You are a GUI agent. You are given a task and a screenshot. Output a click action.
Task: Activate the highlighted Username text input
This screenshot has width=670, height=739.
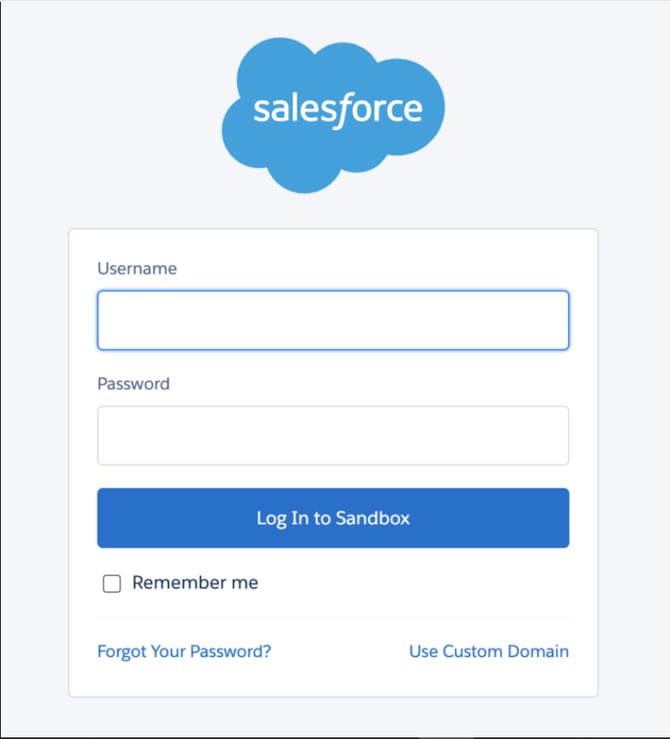pyautogui.click(x=333, y=320)
